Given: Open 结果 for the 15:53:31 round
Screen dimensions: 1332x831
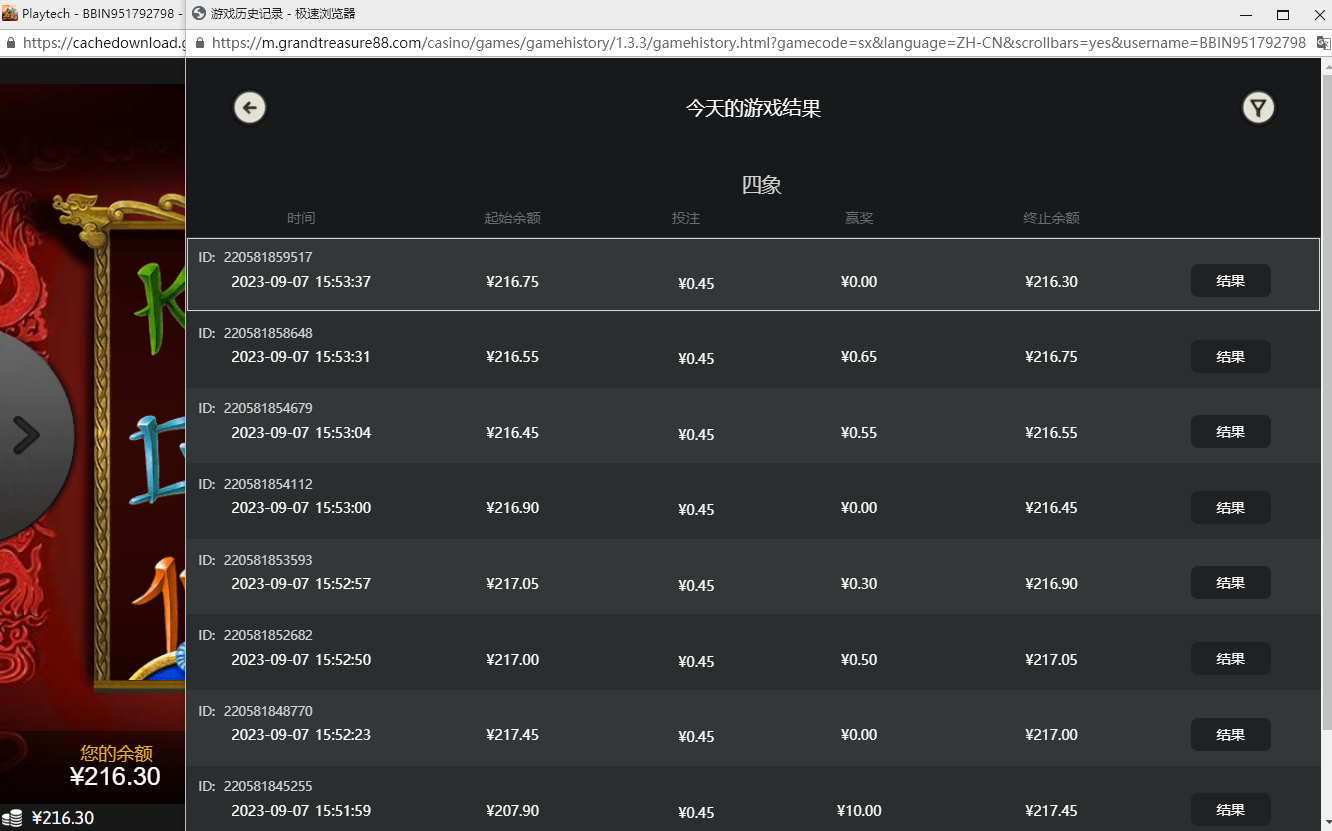Looking at the screenshot, I should coord(1230,357).
